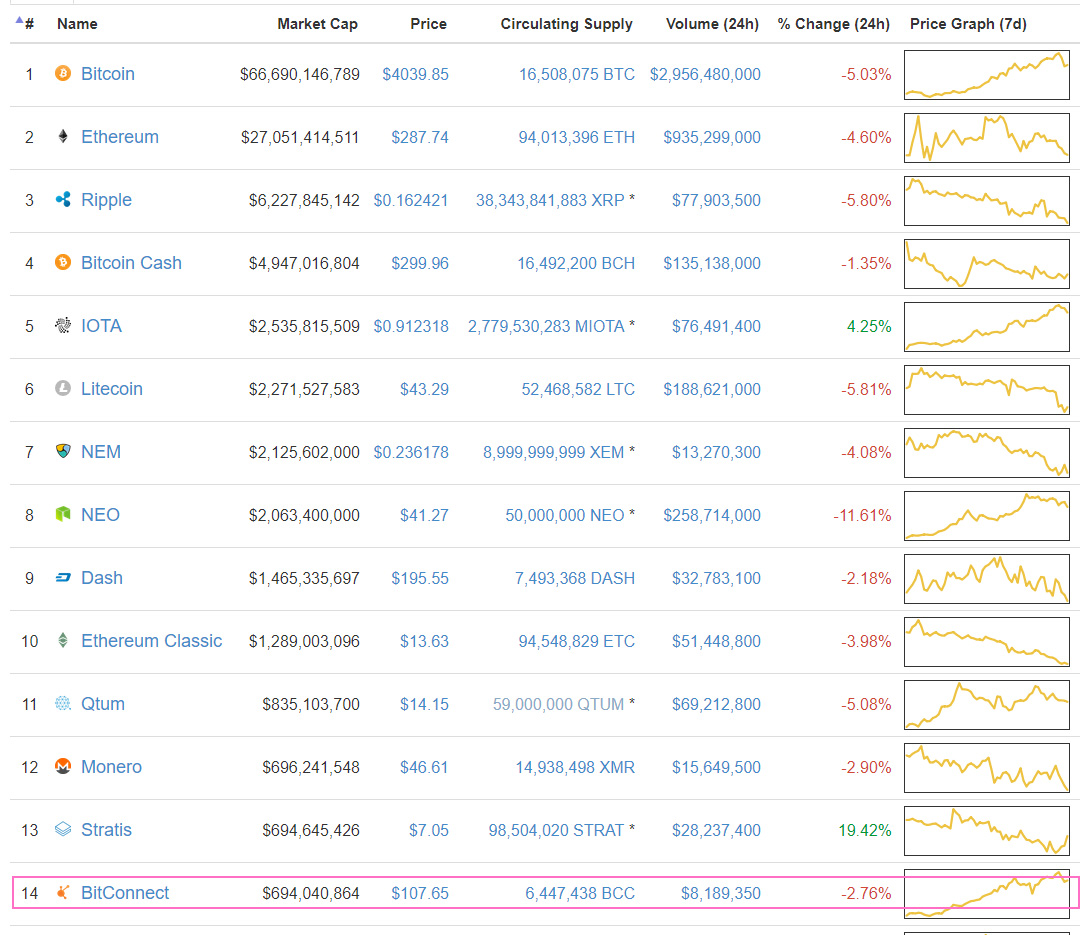Sort table by Market Cap header
This screenshot has width=1092, height=935.
click(317, 24)
